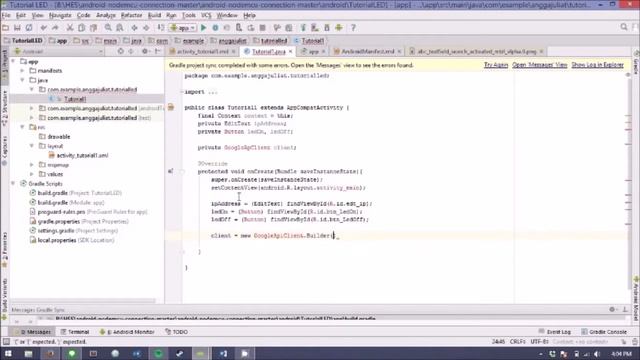
Task: Click Show Log in Explorer link
Action: pos(598,65)
